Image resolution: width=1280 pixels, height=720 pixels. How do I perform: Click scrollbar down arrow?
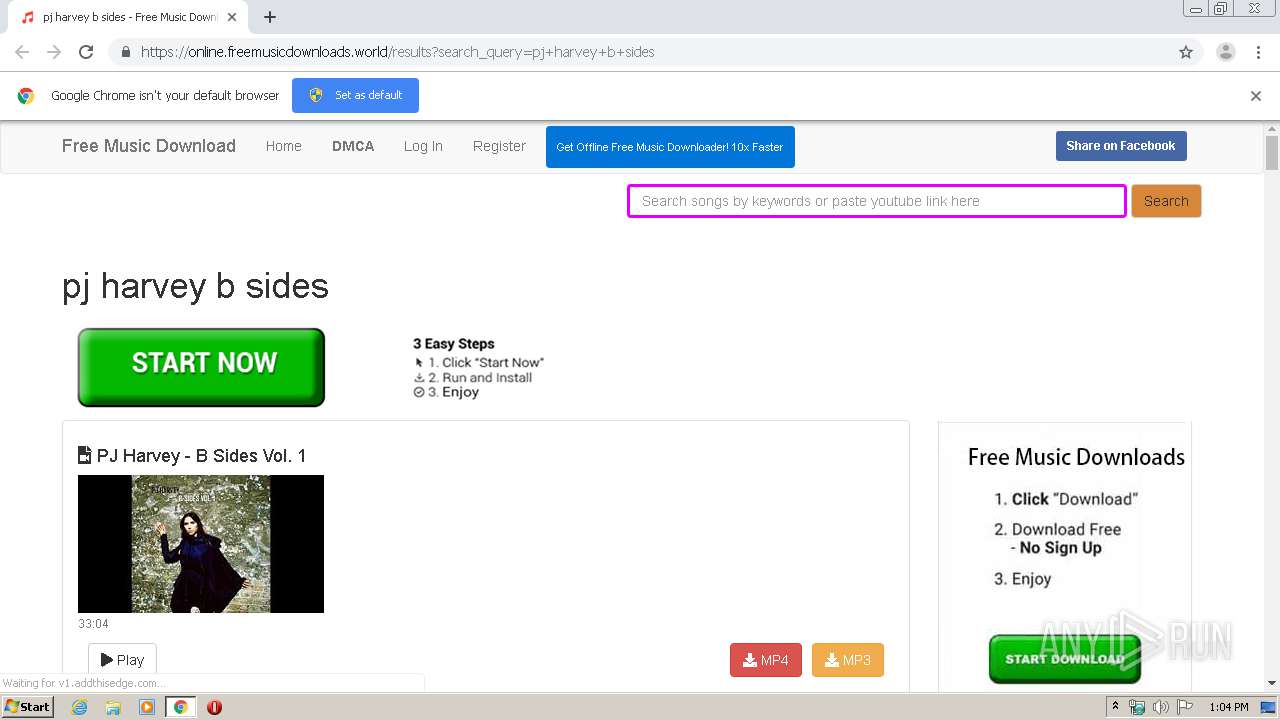click(x=1272, y=683)
